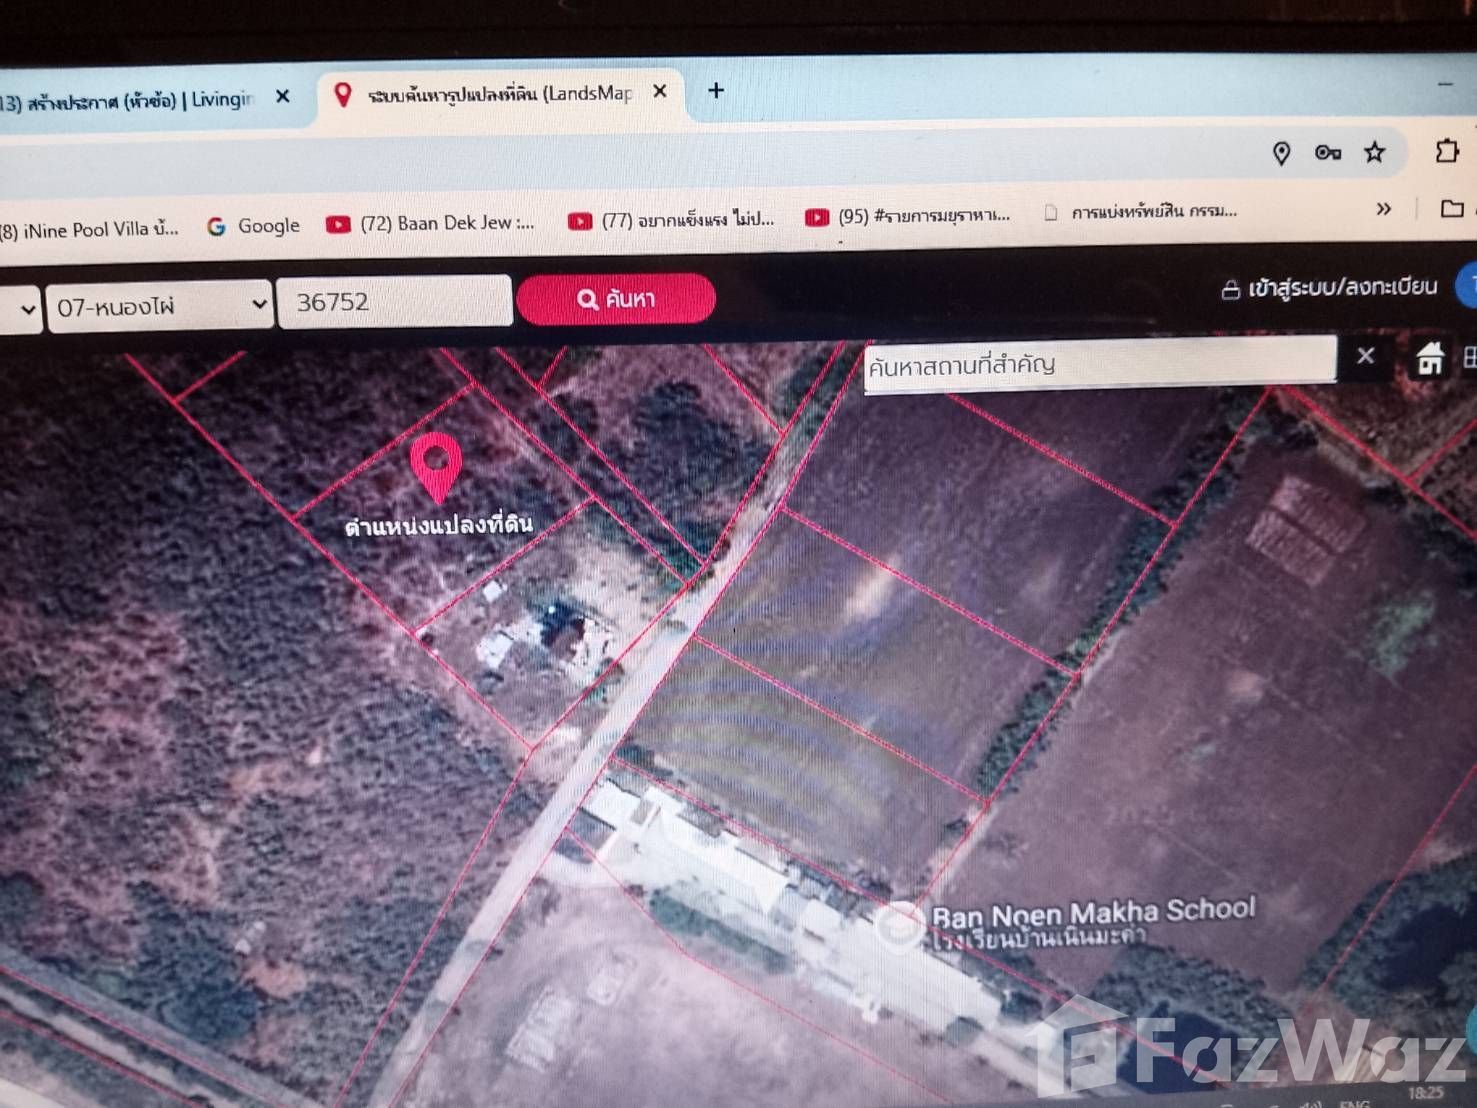Expand the 07-หนองไผ่ district dropdown
The height and width of the screenshot is (1108, 1477).
pos(161,305)
